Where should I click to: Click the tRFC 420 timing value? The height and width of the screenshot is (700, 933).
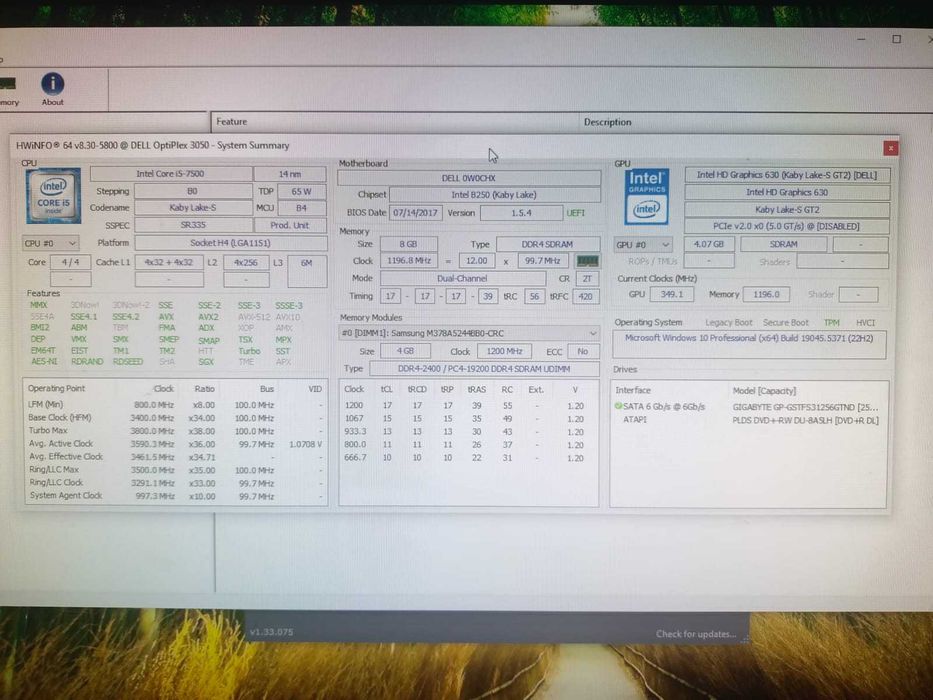(585, 296)
